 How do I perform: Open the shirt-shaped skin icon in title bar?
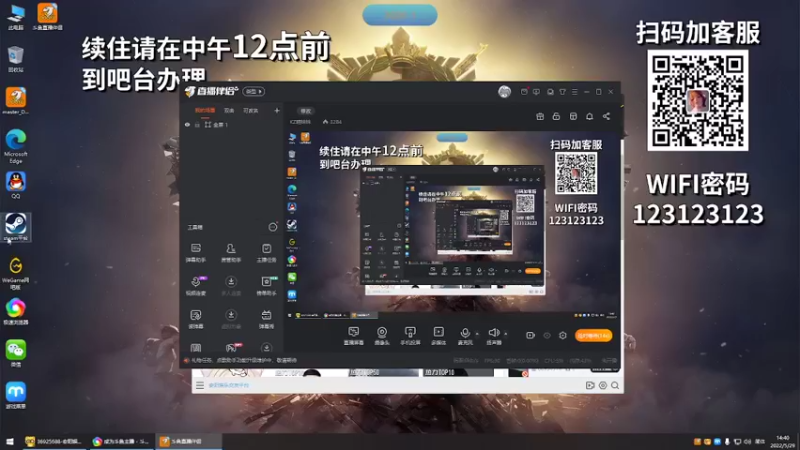(x=562, y=92)
